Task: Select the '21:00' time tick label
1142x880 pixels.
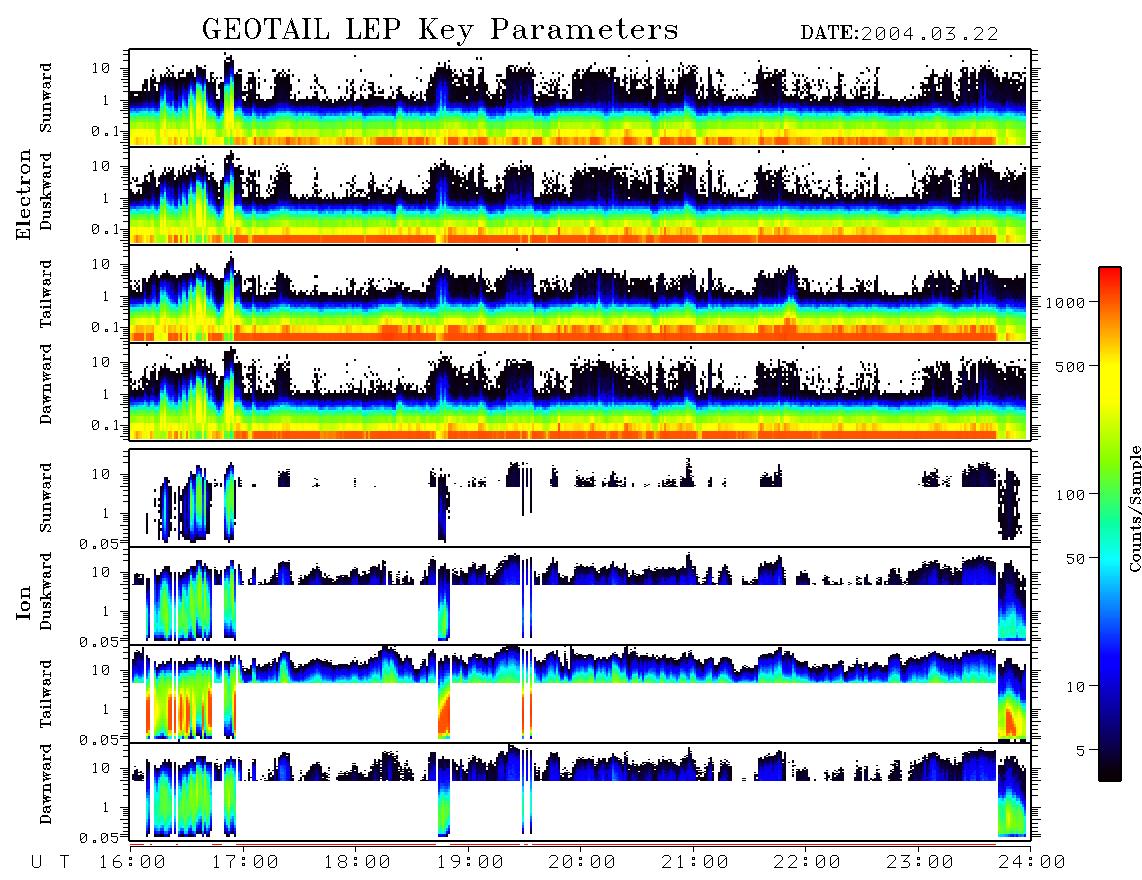Action: [695, 862]
